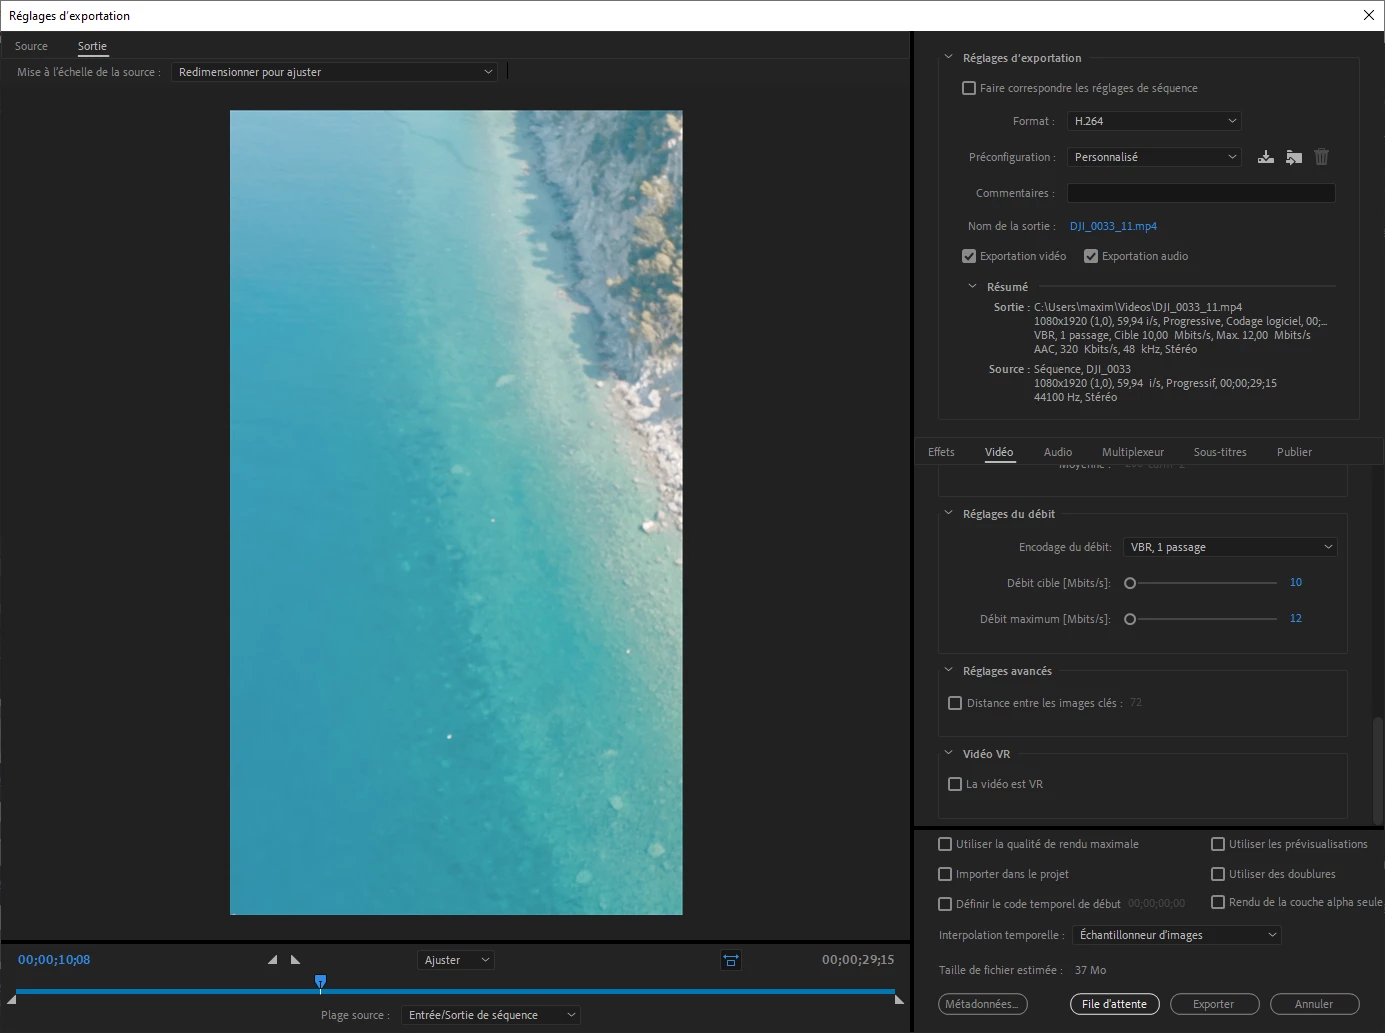Click the Débit cible slider handle

pos(1130,583)
